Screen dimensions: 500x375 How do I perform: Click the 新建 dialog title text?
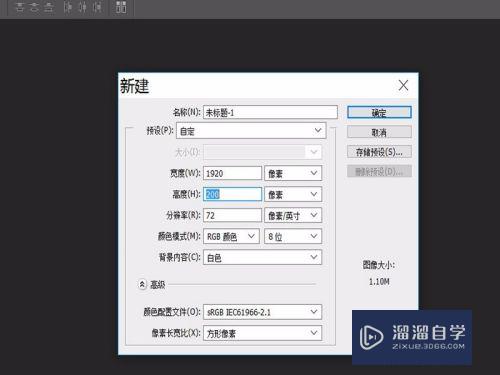pos(134,86)
